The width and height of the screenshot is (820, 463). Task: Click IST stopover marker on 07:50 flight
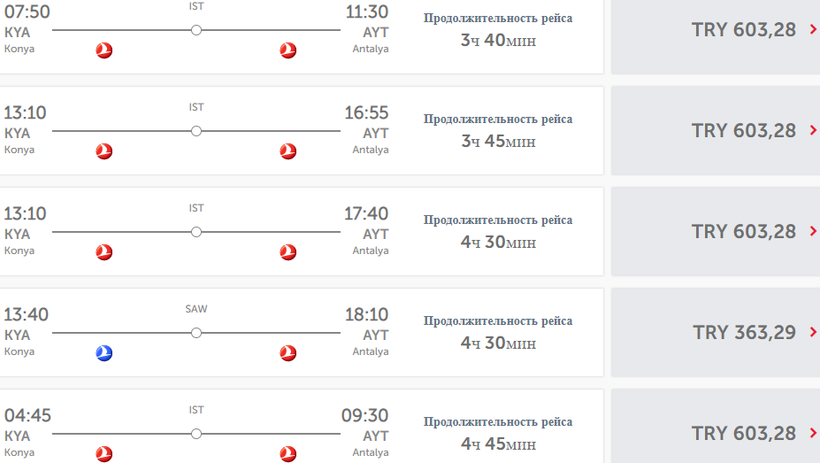tap(196, 31)
